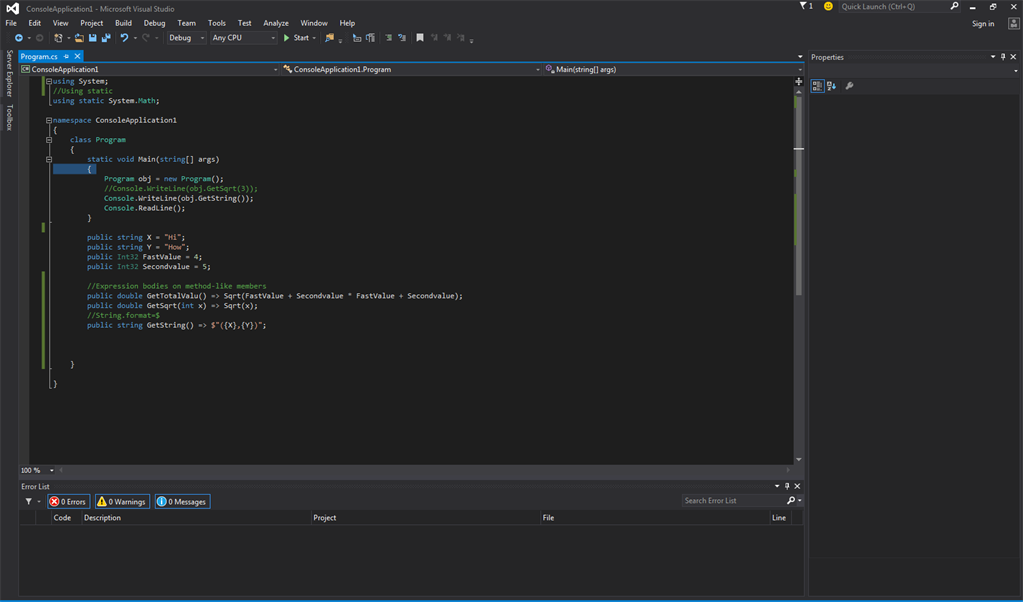Click the Open File folder icon
This screenshot has height=602, width=1023.
pyautogui.click(x=79, y=38)
